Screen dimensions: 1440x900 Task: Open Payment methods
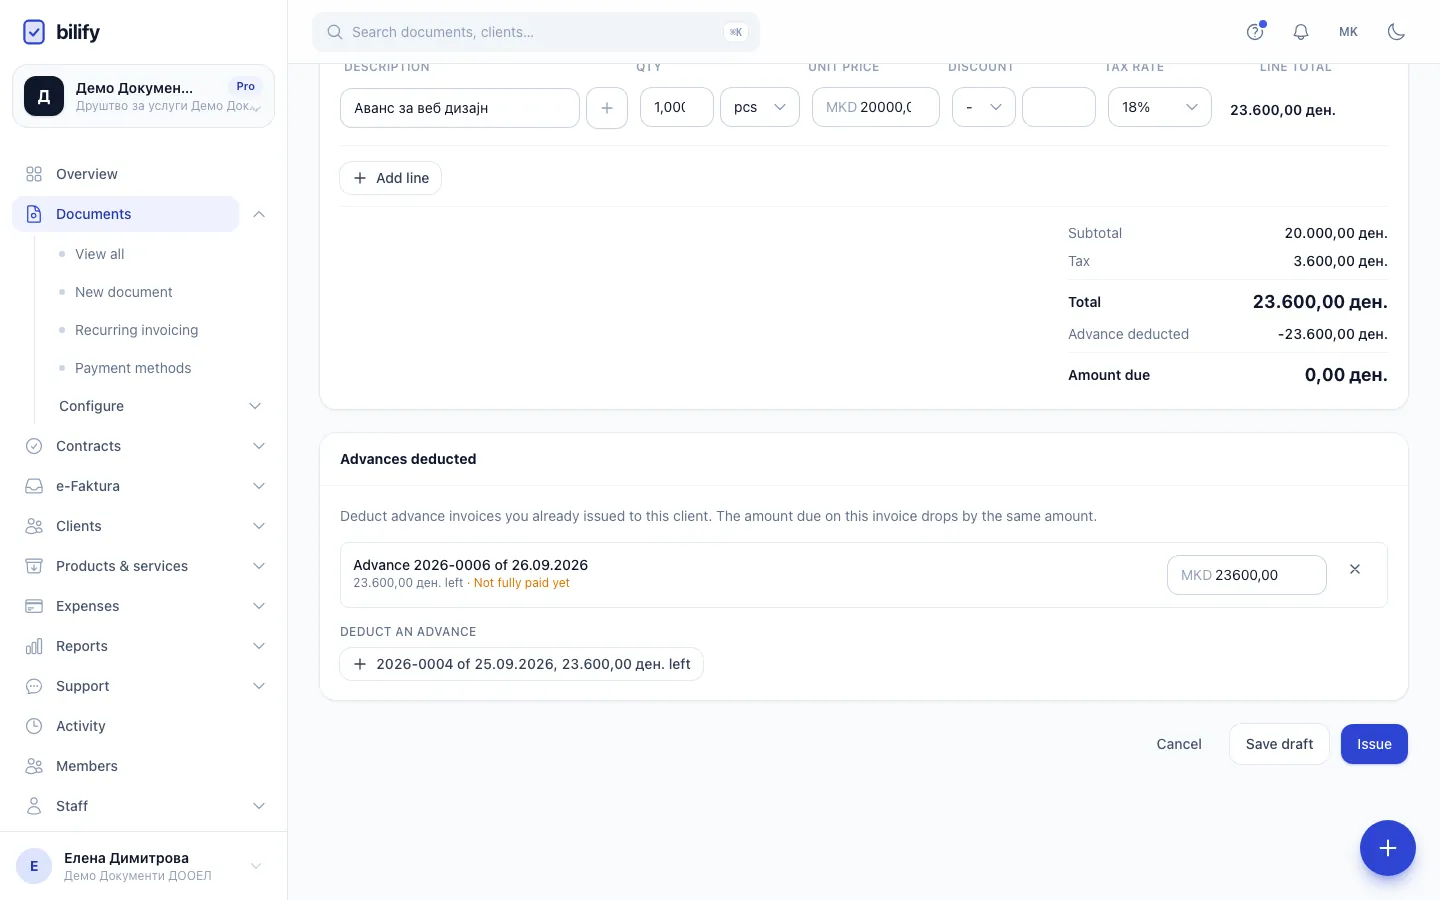click(133, 368)
